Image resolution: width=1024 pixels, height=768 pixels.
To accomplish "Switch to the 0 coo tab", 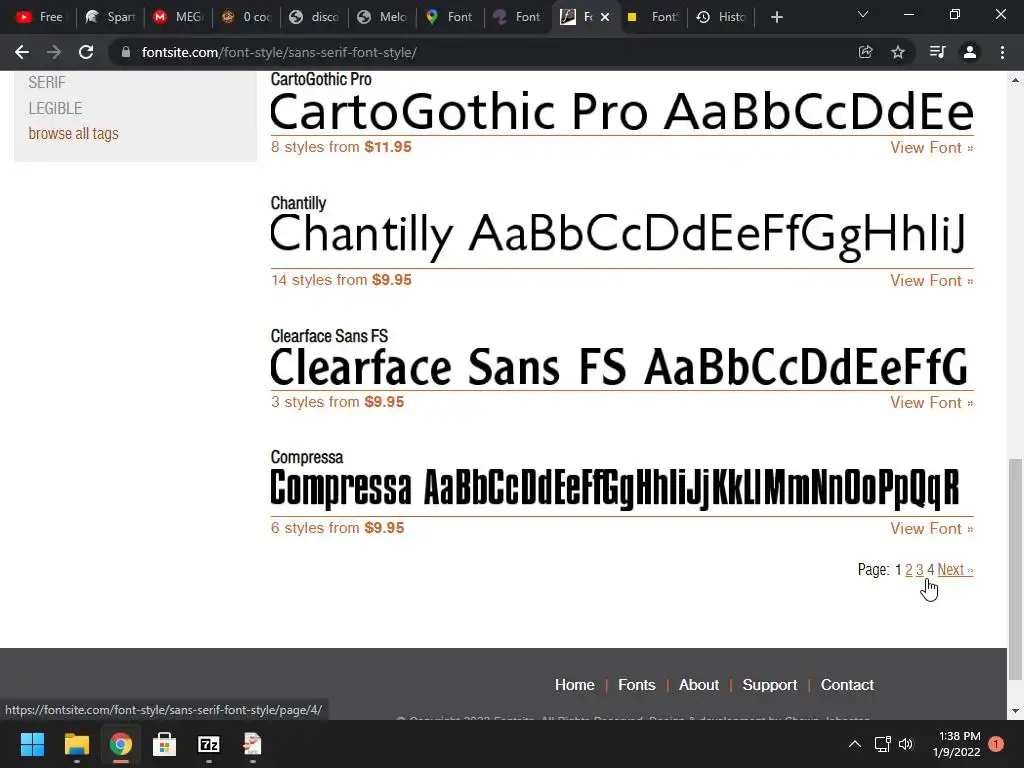I will pos(246,18).
